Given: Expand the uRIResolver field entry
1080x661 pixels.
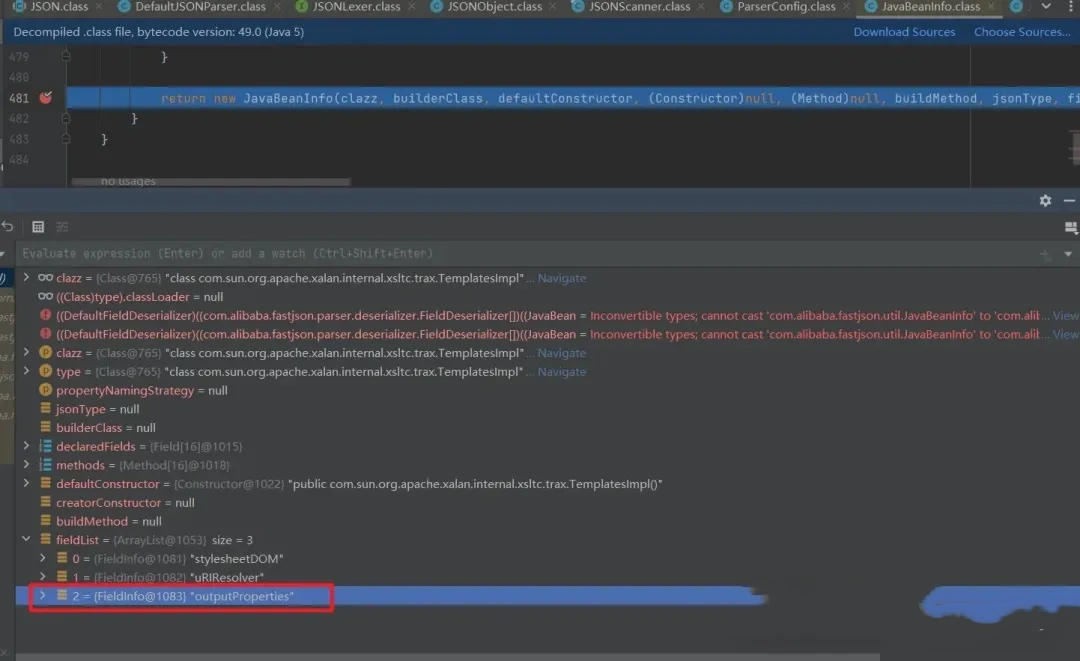Looking at the screenshot, I should tap(43, 576).
